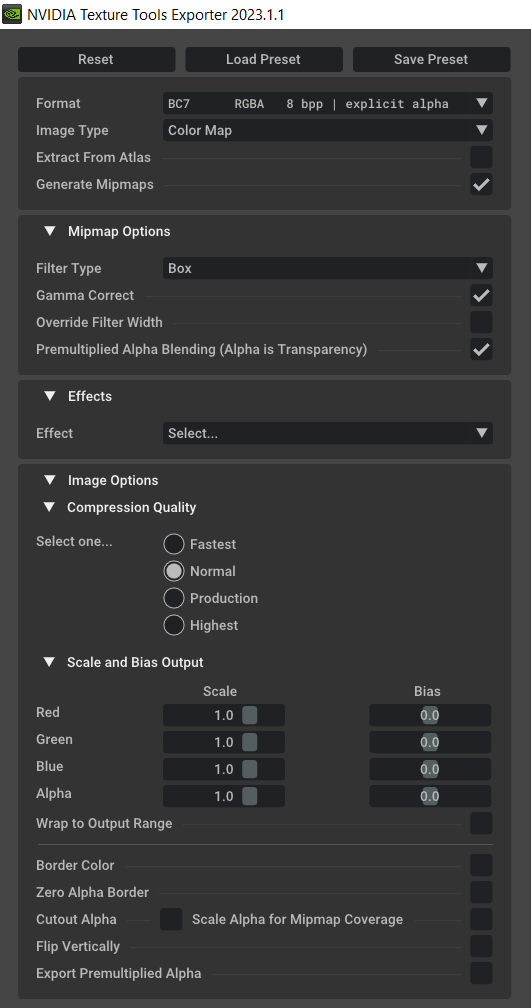Select the Highest compression quality radio
Screen dimensions: 531x1008
174,625
